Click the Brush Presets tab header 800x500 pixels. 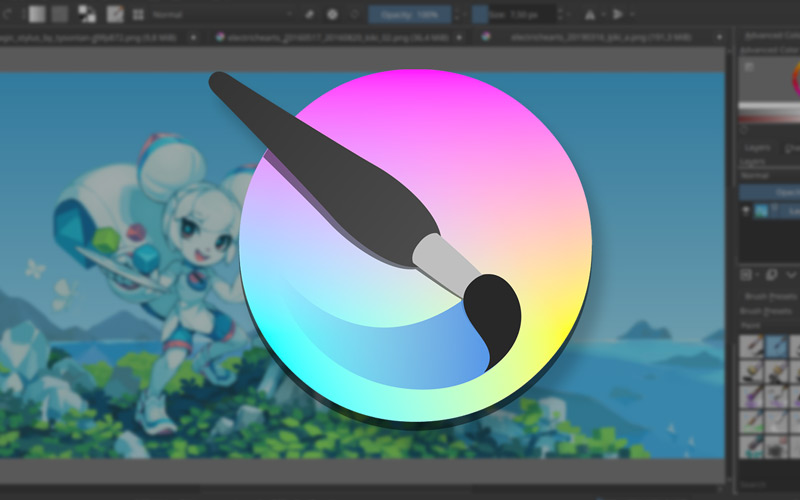click(770, 296)
